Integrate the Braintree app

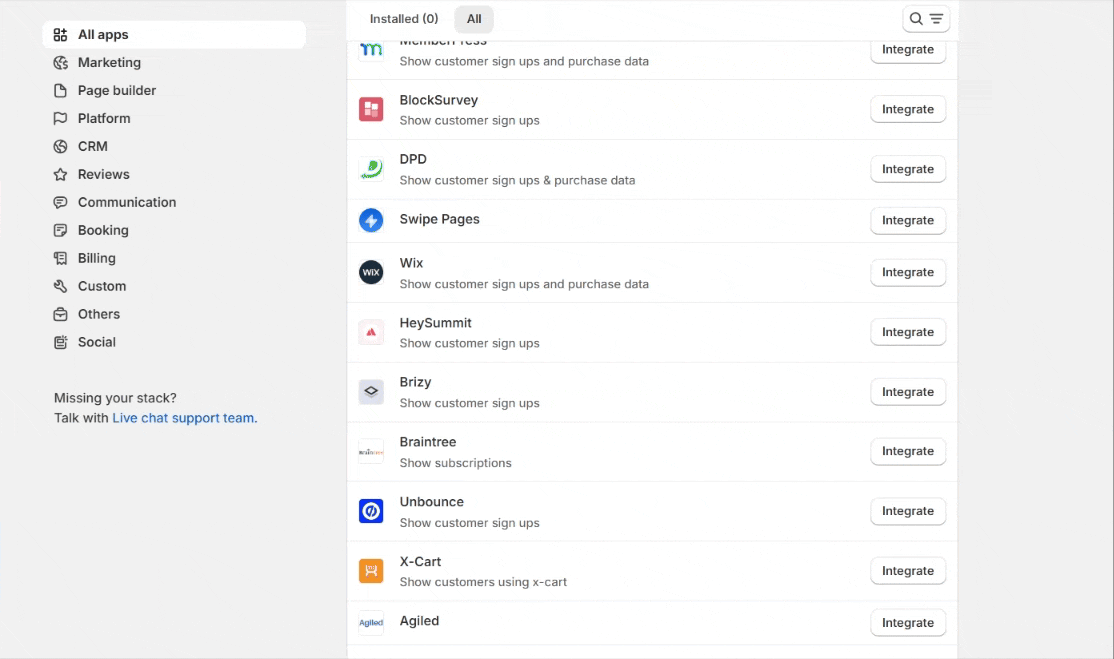(907, 452)
